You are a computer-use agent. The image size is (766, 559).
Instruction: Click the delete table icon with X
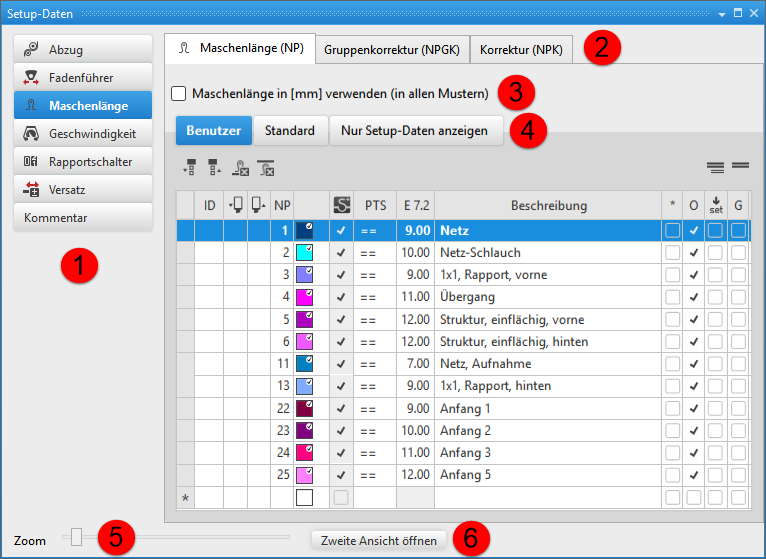click(x=265, y=168)
